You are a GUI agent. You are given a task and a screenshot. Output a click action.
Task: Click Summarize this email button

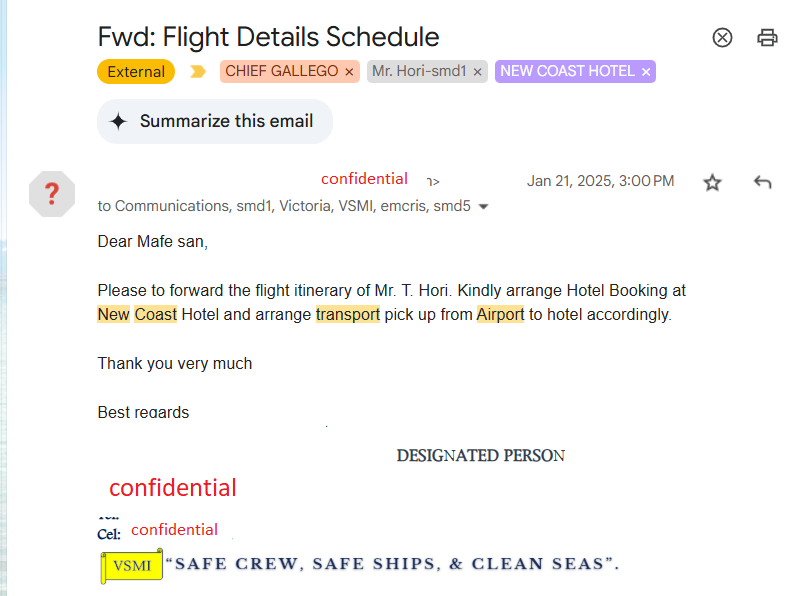pyautogui.click(x=214, y=122)
